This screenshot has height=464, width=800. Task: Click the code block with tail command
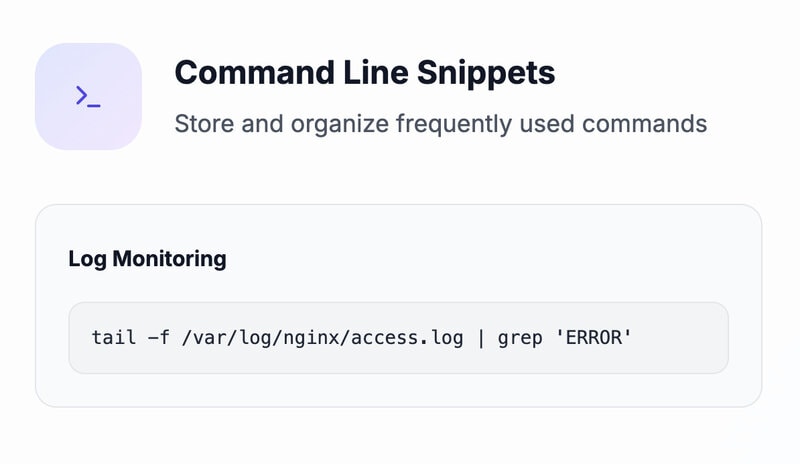pyautogui.click(x=398, y=338)
